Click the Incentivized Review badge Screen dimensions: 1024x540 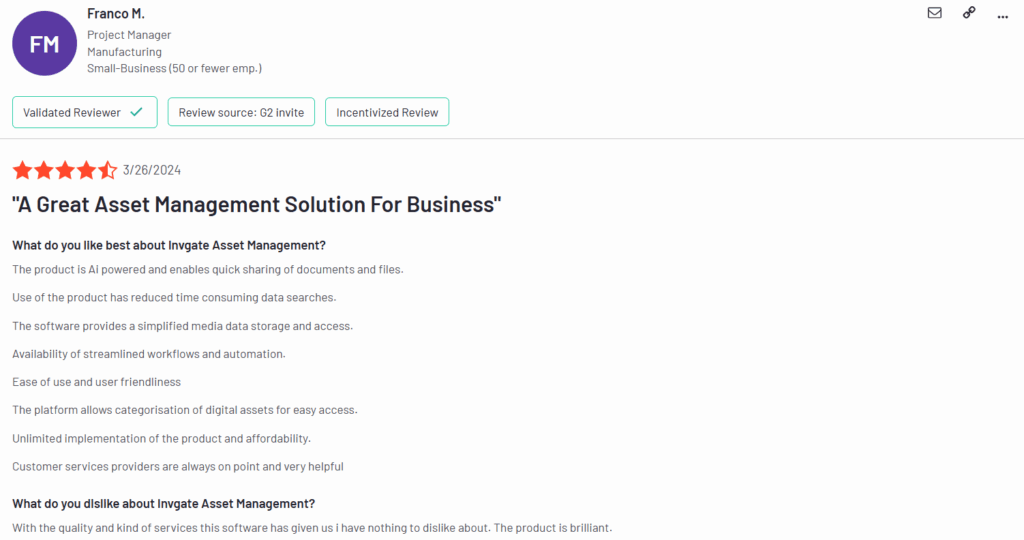click(x=387, y=112)
